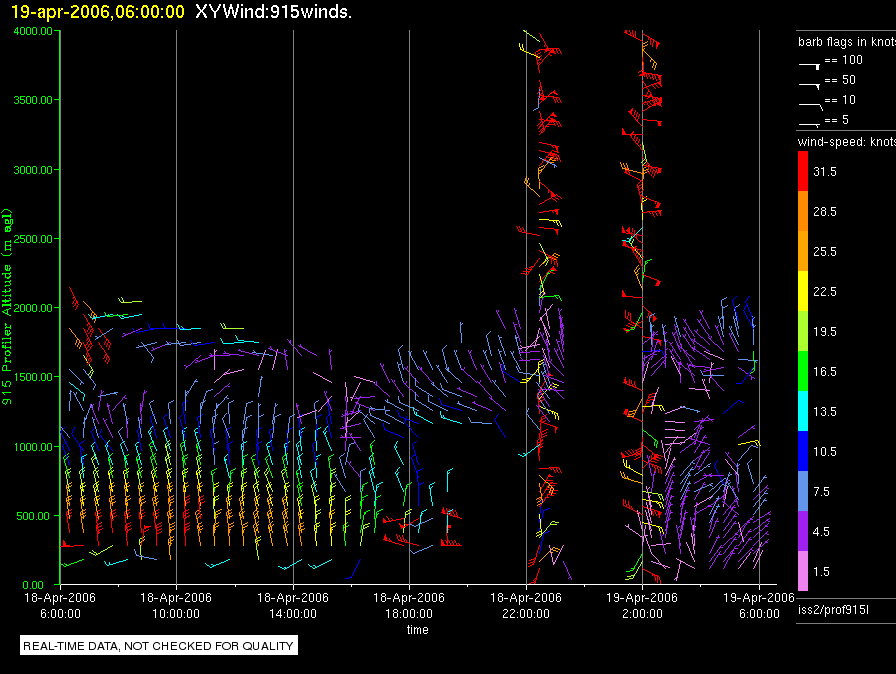This screenshot has height=674, width=896.
Task: Click the XYWind:915winds plot title
Action: pyautogui.click(x=273, y=12)
